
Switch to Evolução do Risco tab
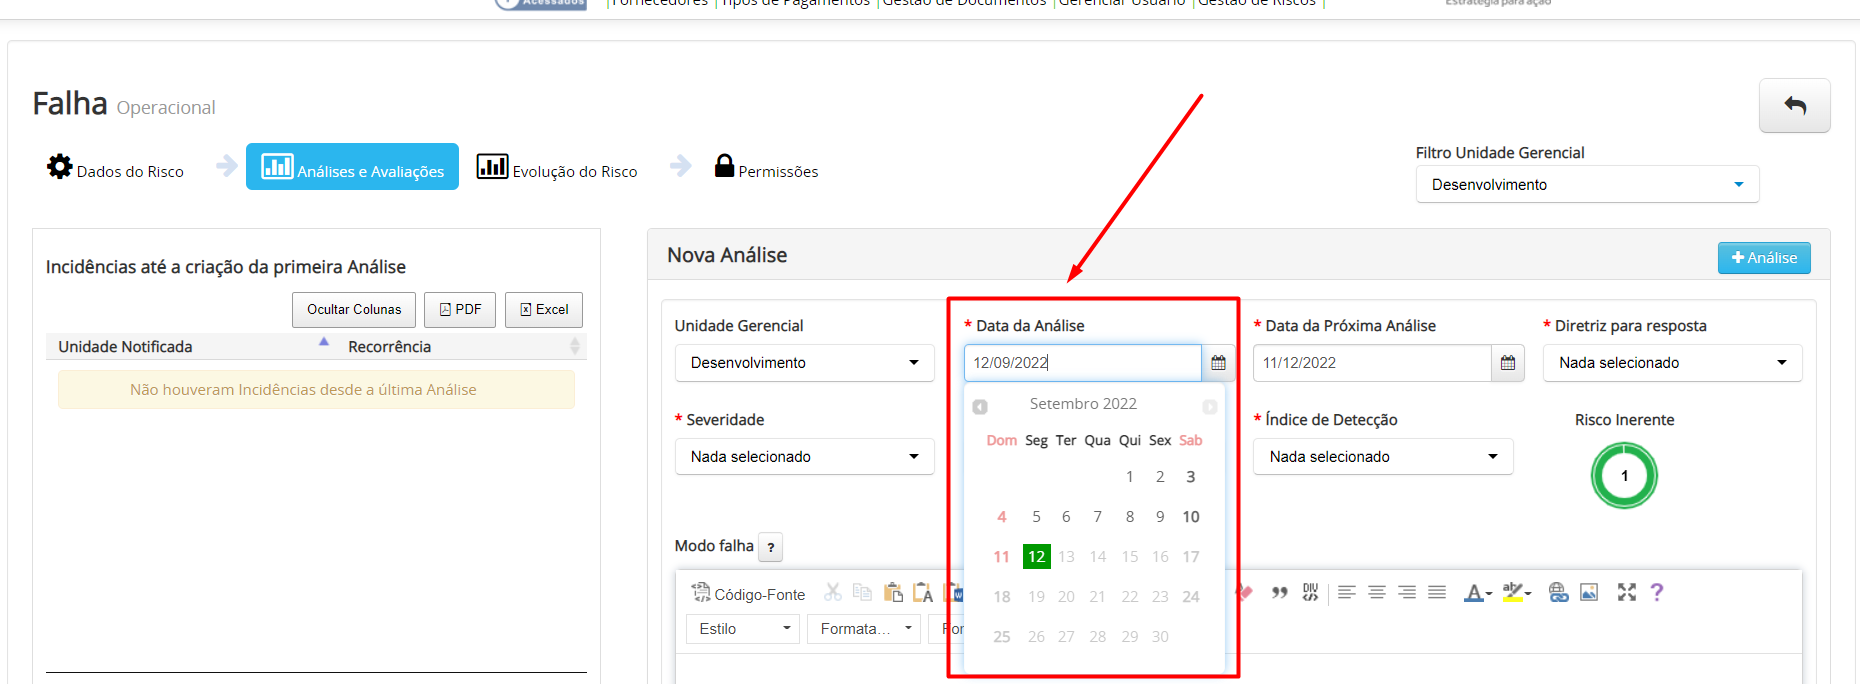pyautogui.click(x=557, y=168)
